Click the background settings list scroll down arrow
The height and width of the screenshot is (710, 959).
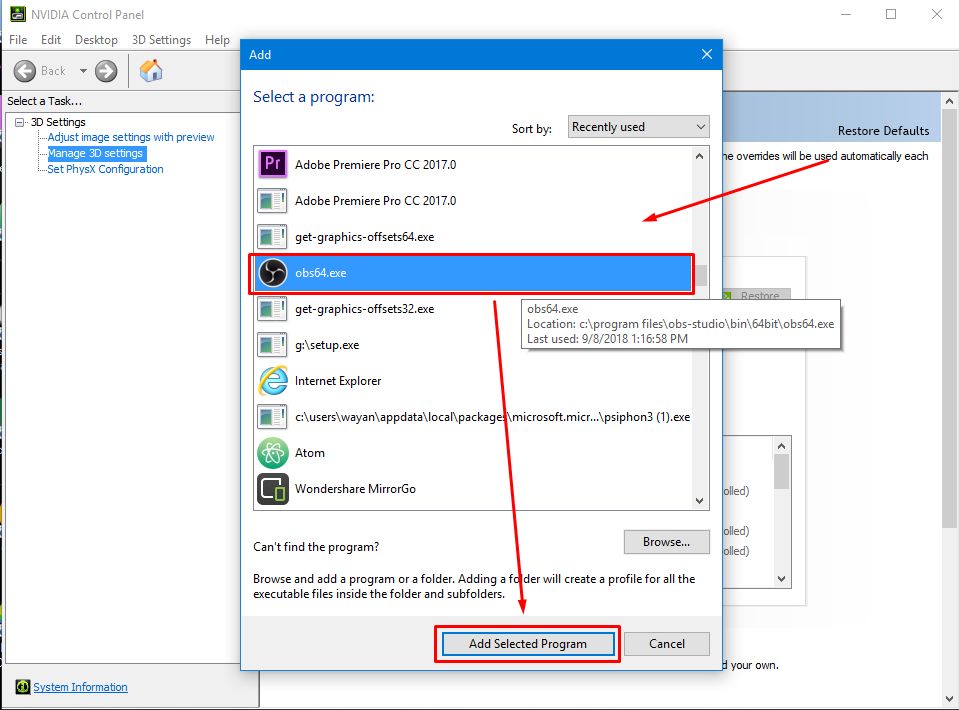click(x=782, y=579)
